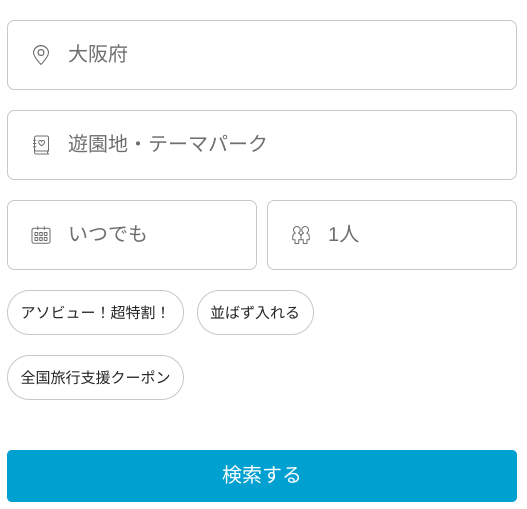This screenshot has width=527, height=509.
Task: Toggle the 並ばず入れる filter chip
Action: point(255,313)
